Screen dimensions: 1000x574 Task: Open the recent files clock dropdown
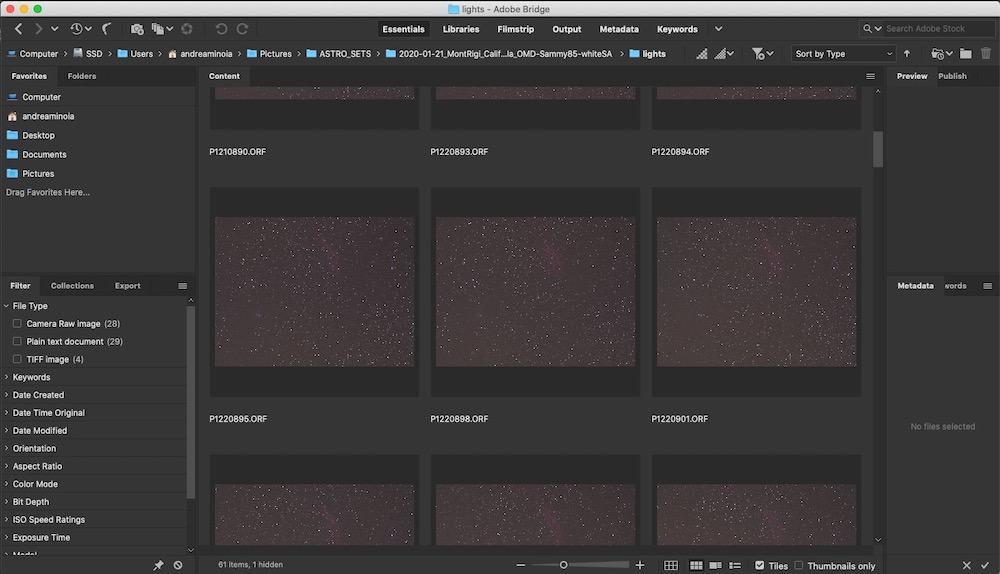pos(81,29)
